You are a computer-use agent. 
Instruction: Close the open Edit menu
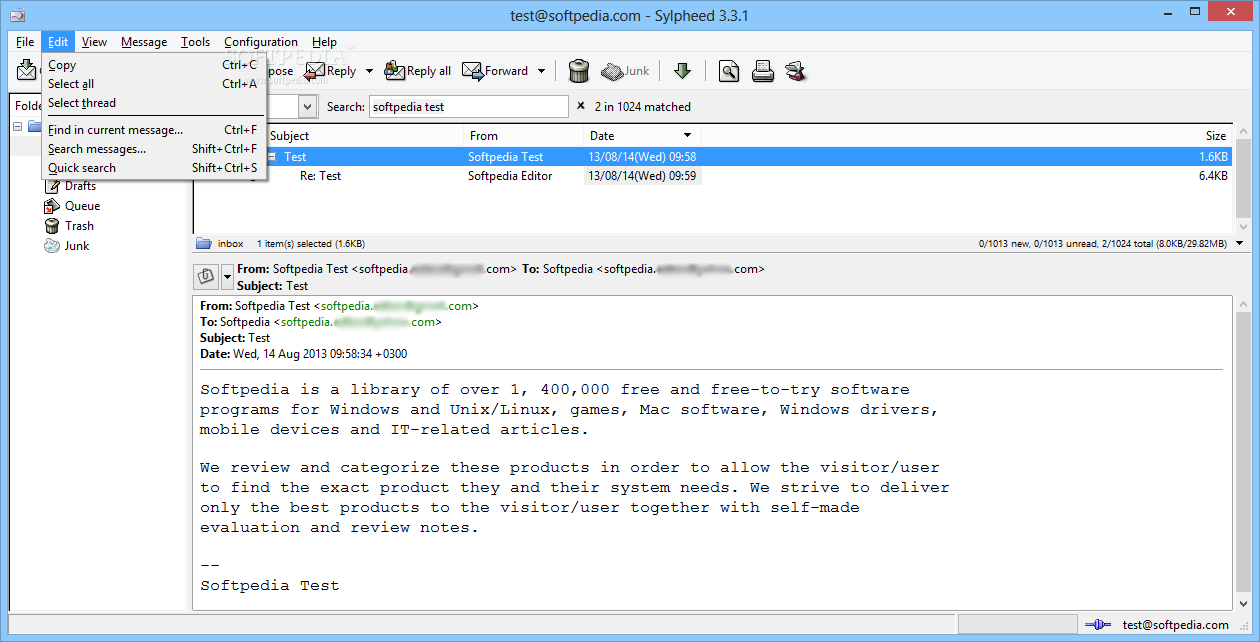58,42
